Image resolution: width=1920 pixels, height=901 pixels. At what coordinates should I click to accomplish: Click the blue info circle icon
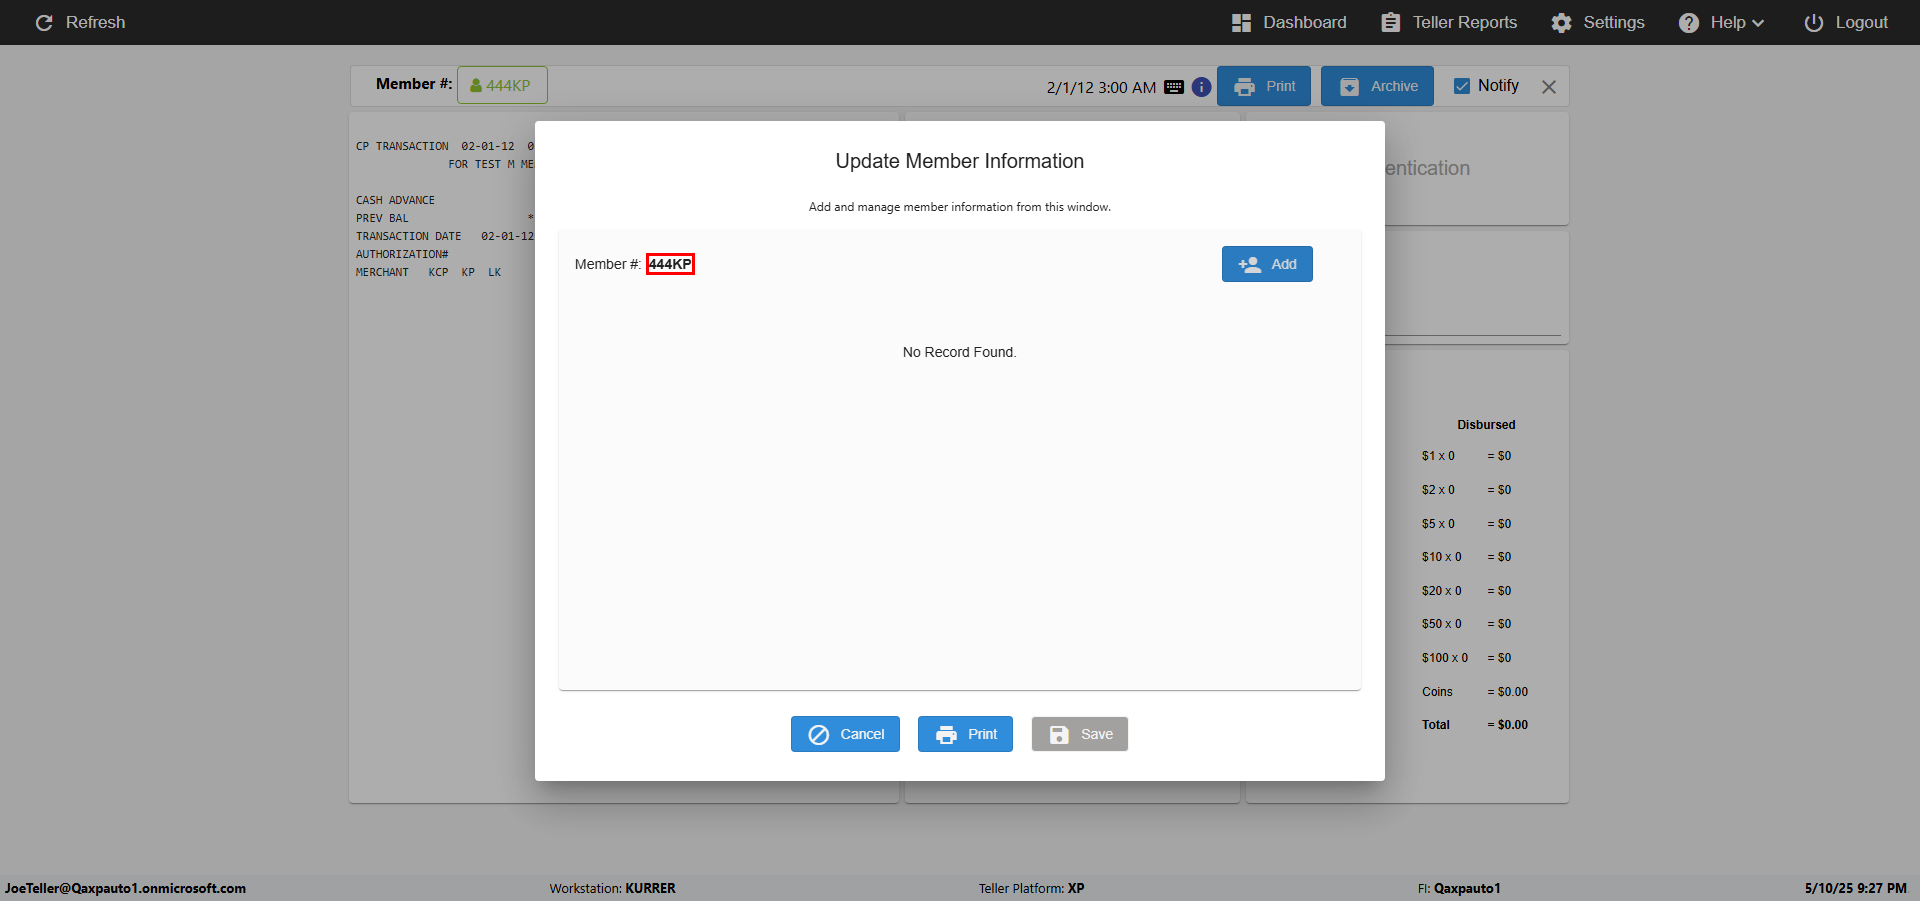pos(1201,87)
